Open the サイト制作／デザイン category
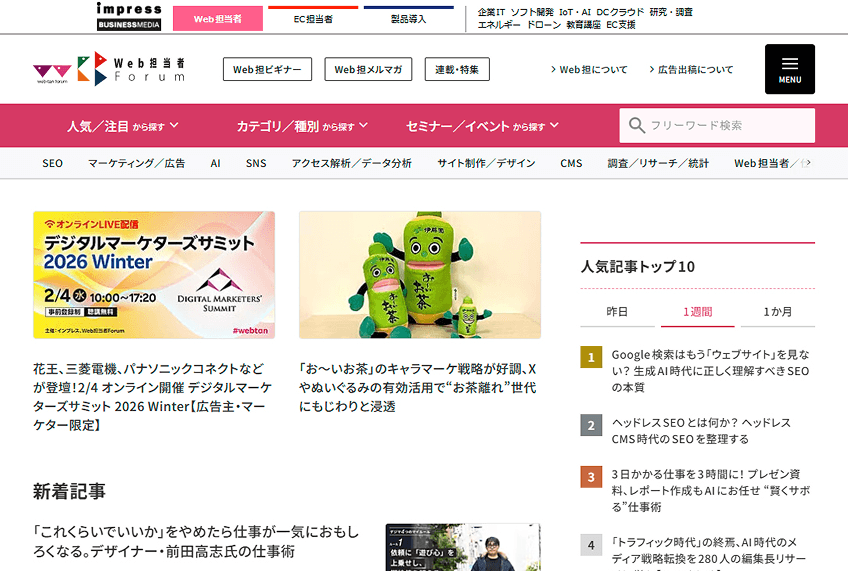This screenshot has height=571, width=848. point(486,163)
